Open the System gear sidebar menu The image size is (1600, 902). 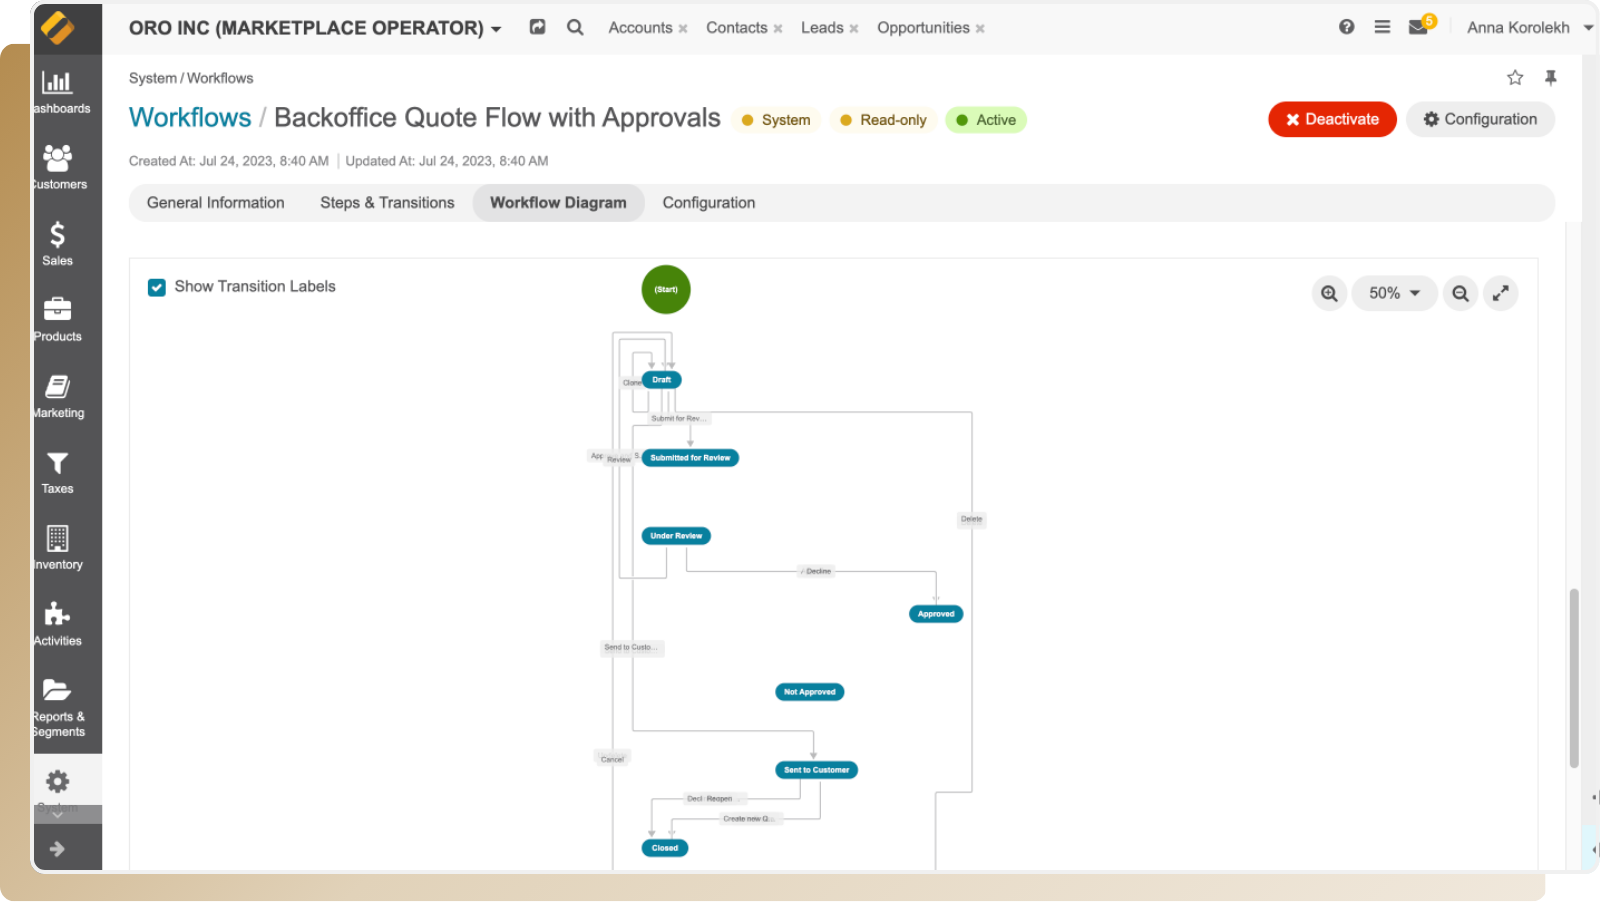tap(58, 781)
